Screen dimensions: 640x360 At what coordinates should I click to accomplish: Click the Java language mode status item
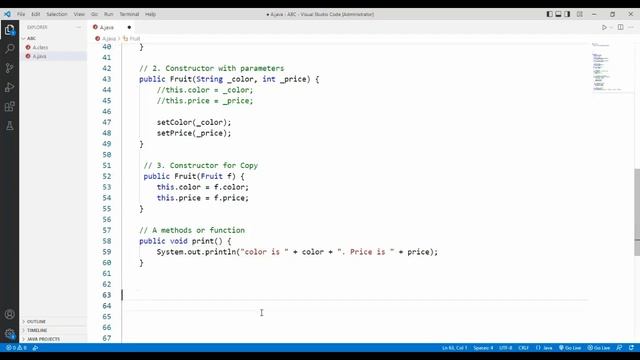[544, 348]
